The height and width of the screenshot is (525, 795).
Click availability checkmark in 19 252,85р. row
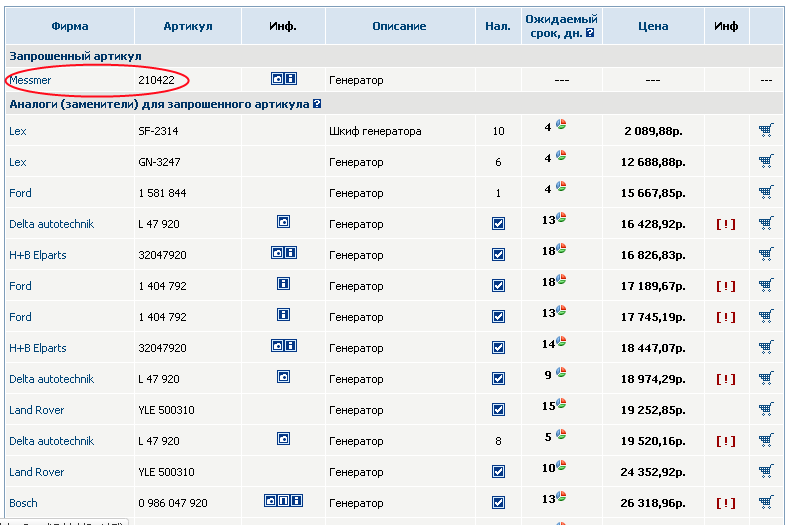click(x=498, y=410)
